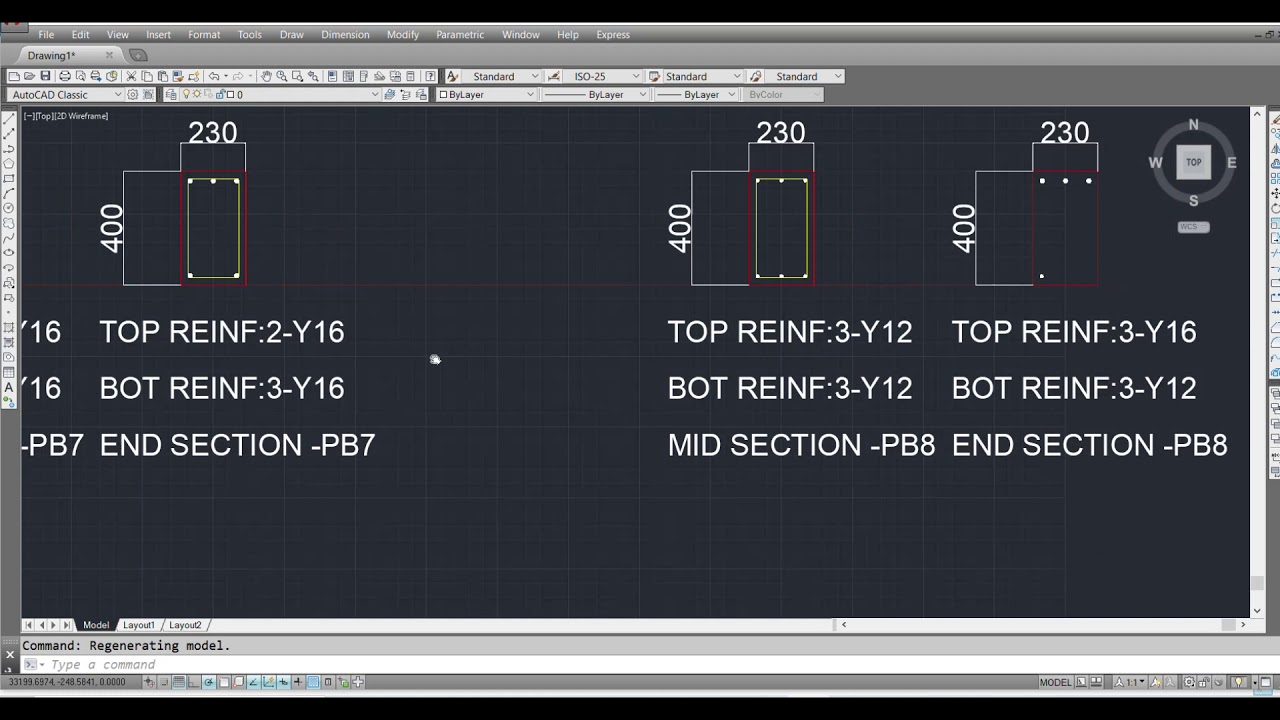Select the Zoom Window tool
The width and height of the screenshot is (1280, 720).
(x=297, y=76)
